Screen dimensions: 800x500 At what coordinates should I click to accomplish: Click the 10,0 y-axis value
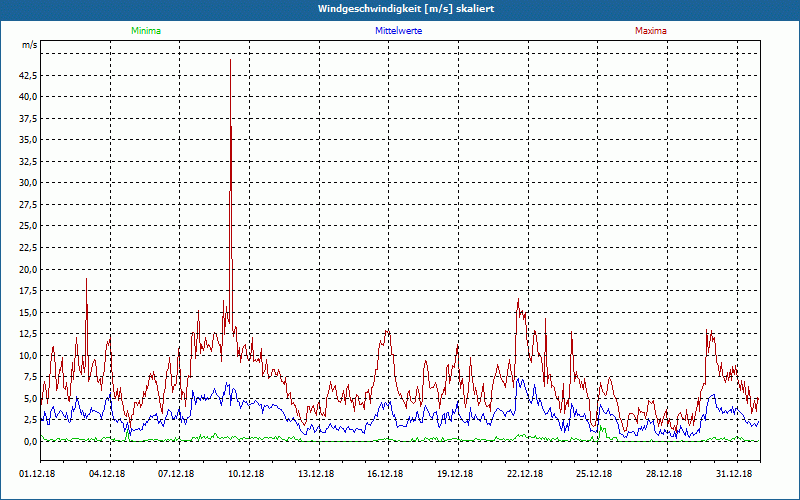click(28, 356)
